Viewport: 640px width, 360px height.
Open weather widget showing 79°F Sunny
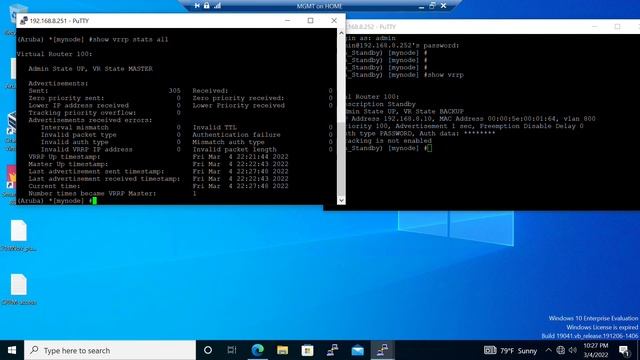(x=518, y=351)
